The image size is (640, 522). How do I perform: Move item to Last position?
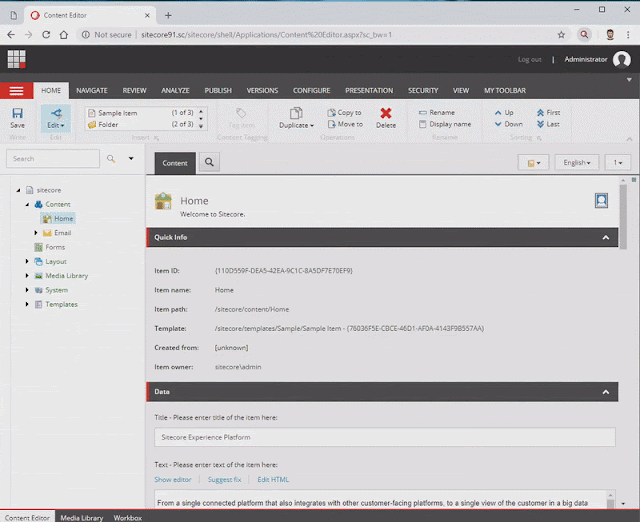548,124
